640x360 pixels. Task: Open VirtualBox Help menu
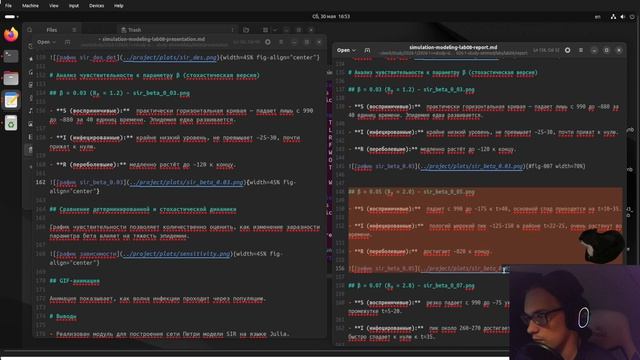tap(119, 6)
